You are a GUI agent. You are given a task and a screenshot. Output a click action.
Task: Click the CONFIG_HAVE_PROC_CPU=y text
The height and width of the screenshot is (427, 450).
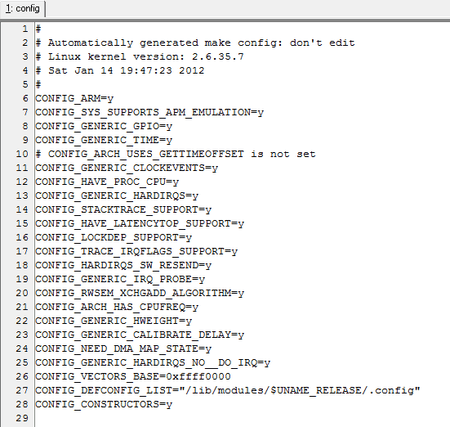pyautogui.click(x=107, y=182)
